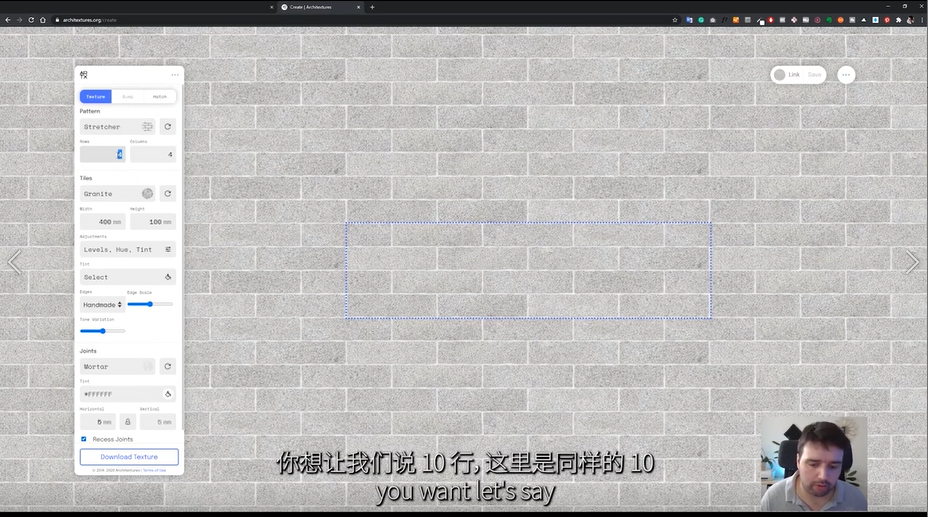Open the browser Extensions puzzle icon
This screenshot has height=517, width=928.
tap(898, 20)
